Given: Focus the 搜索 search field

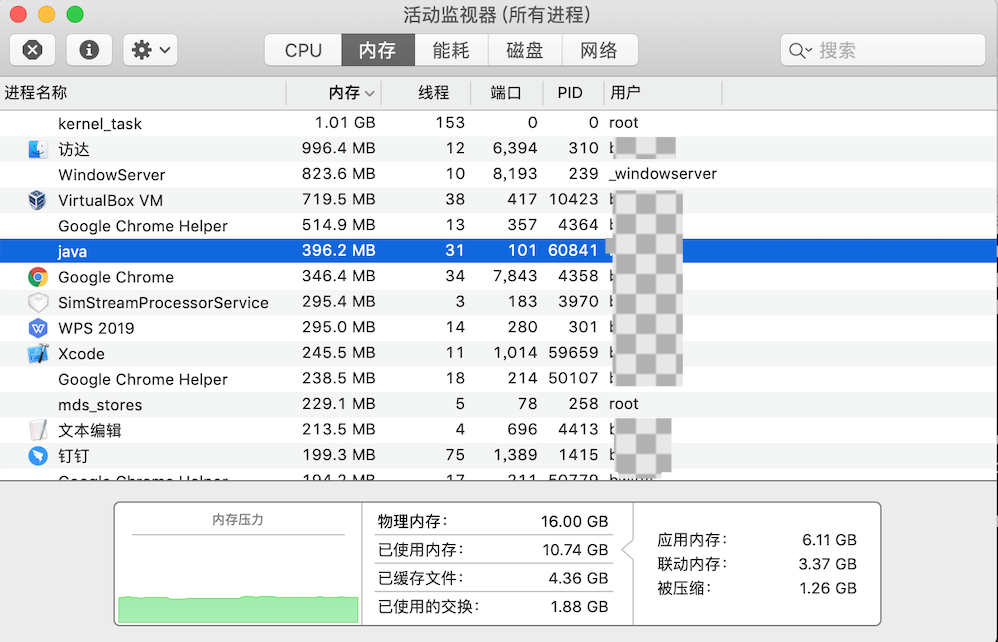Looking at the screenshot, I should [883, 50].
